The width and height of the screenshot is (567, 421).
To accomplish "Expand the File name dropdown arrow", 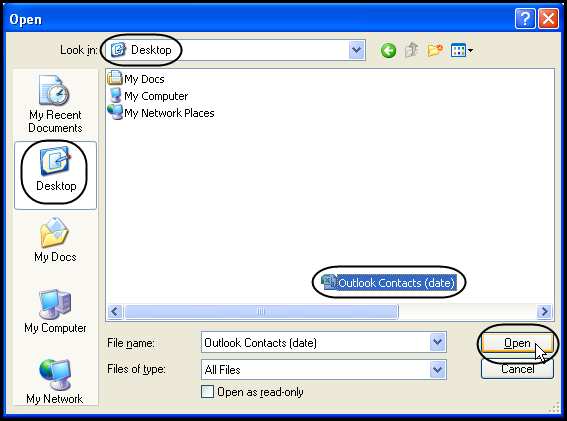I will (x=438, y=342).
